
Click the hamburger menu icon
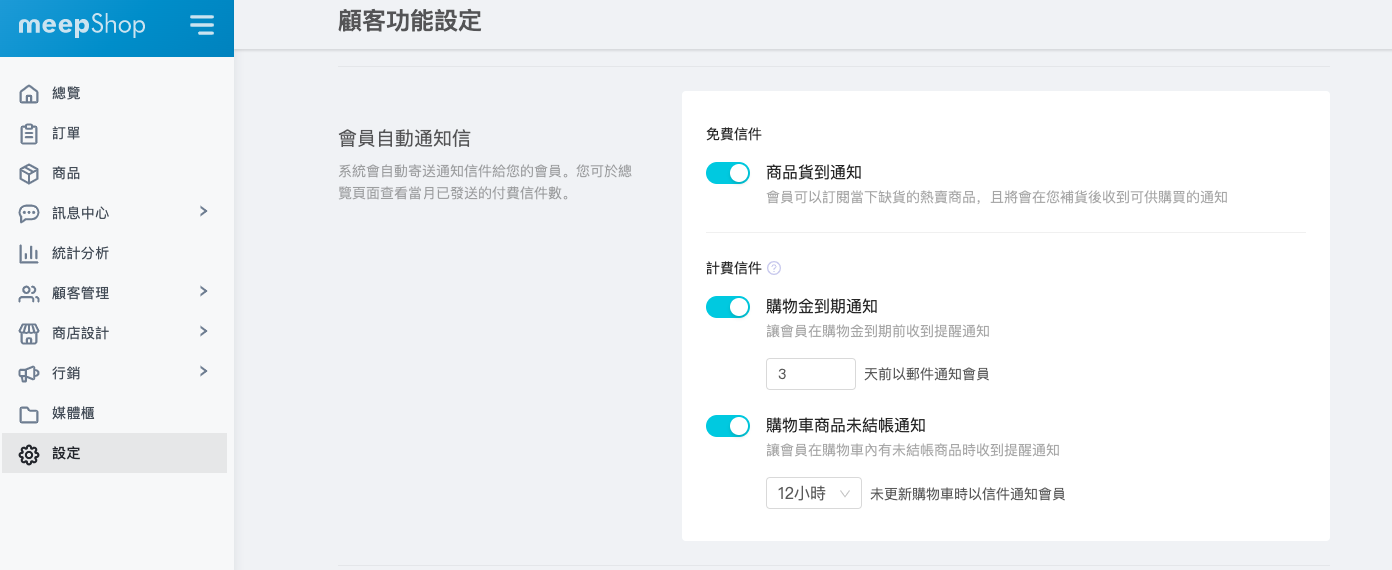(202, 25)
